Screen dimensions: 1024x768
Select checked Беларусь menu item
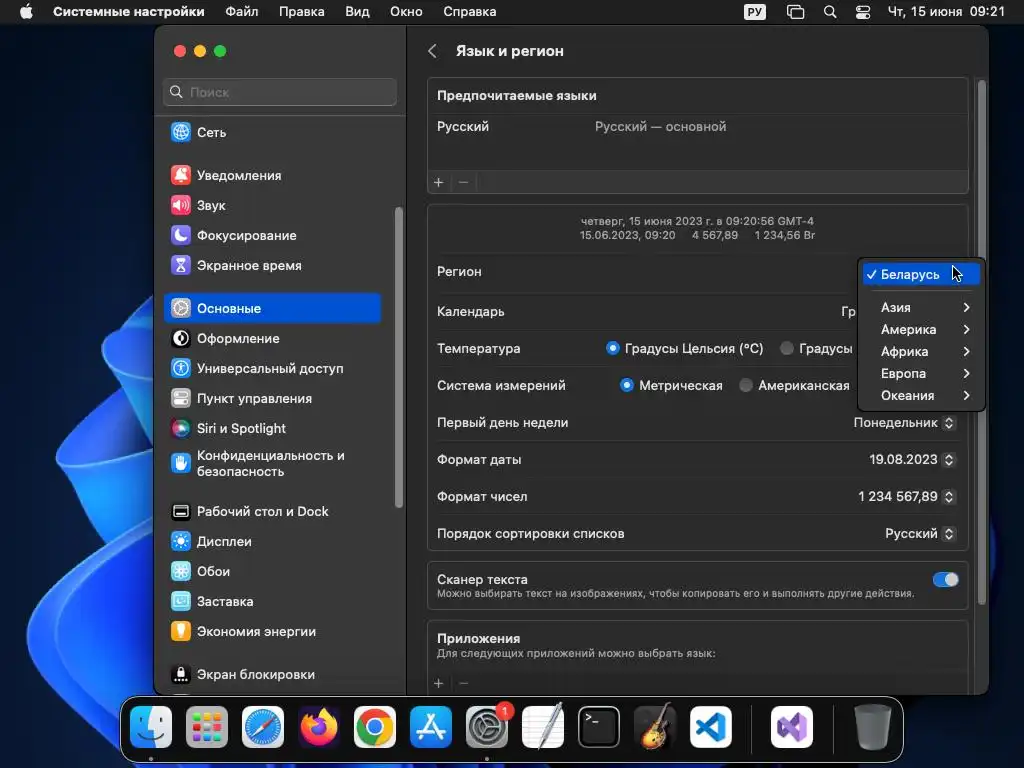pyautogui.click(x=921, y=274)
